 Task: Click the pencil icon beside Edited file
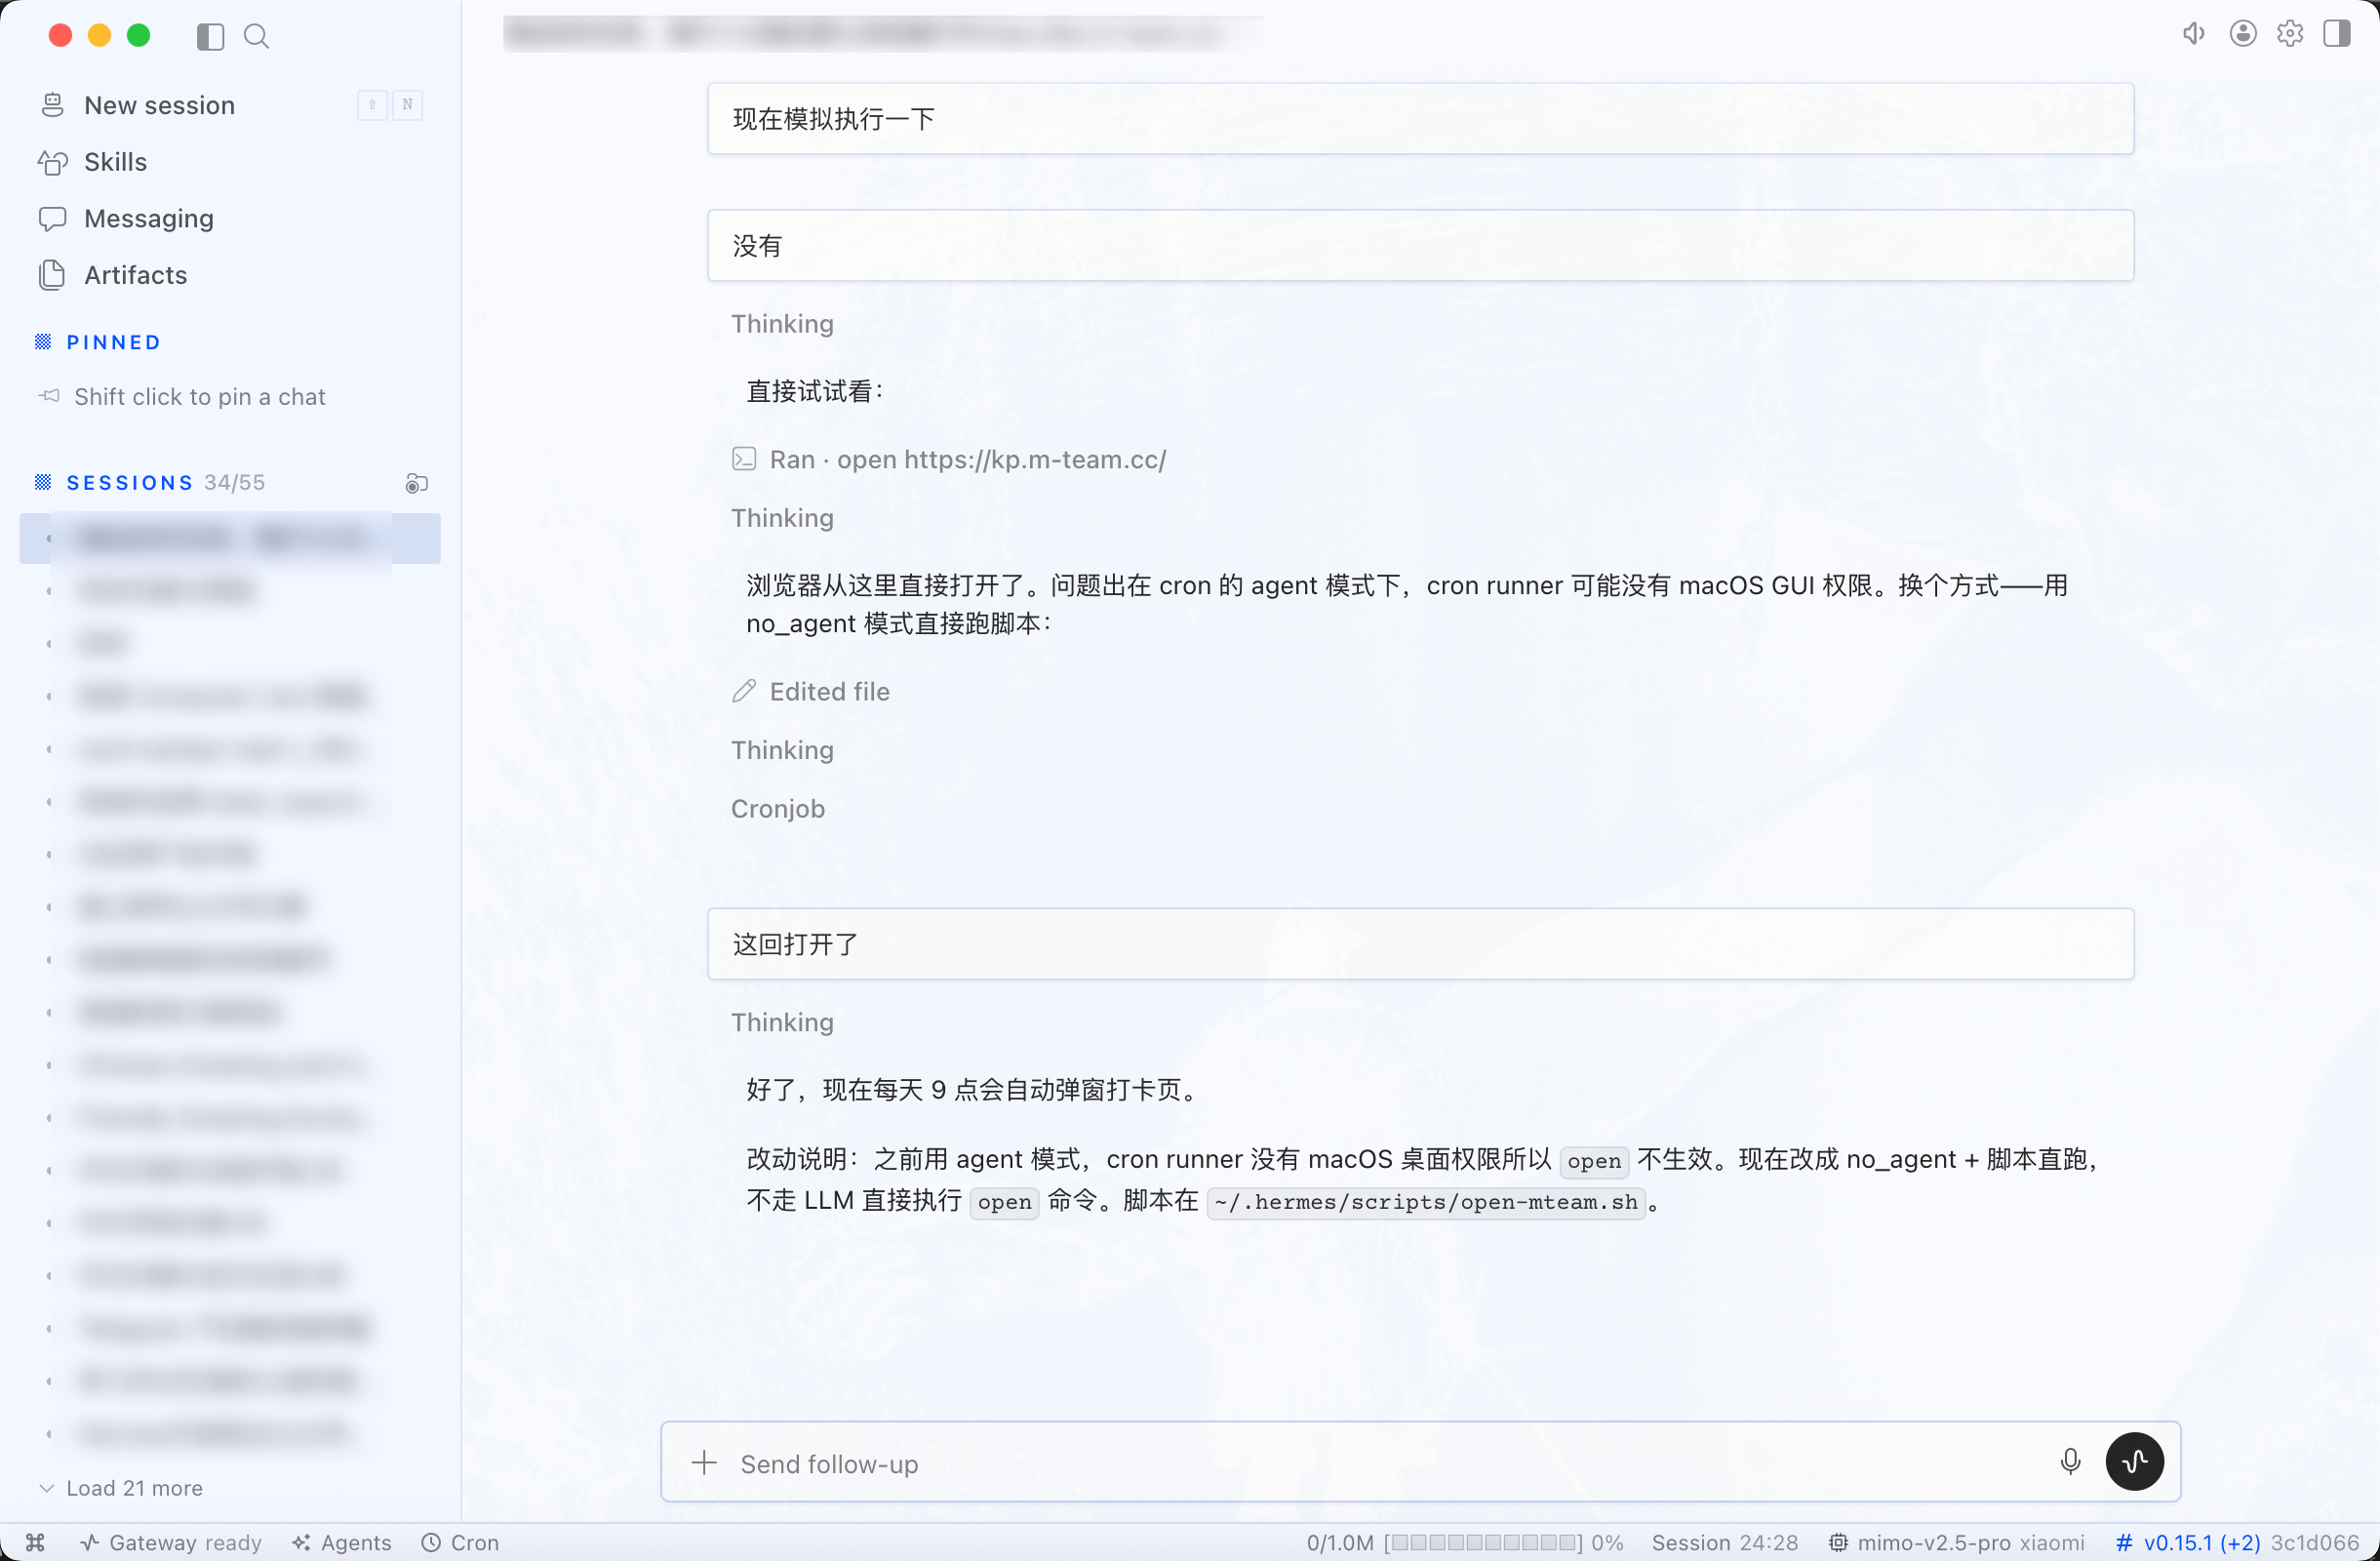pyautogui.click(x=744, y=692)
